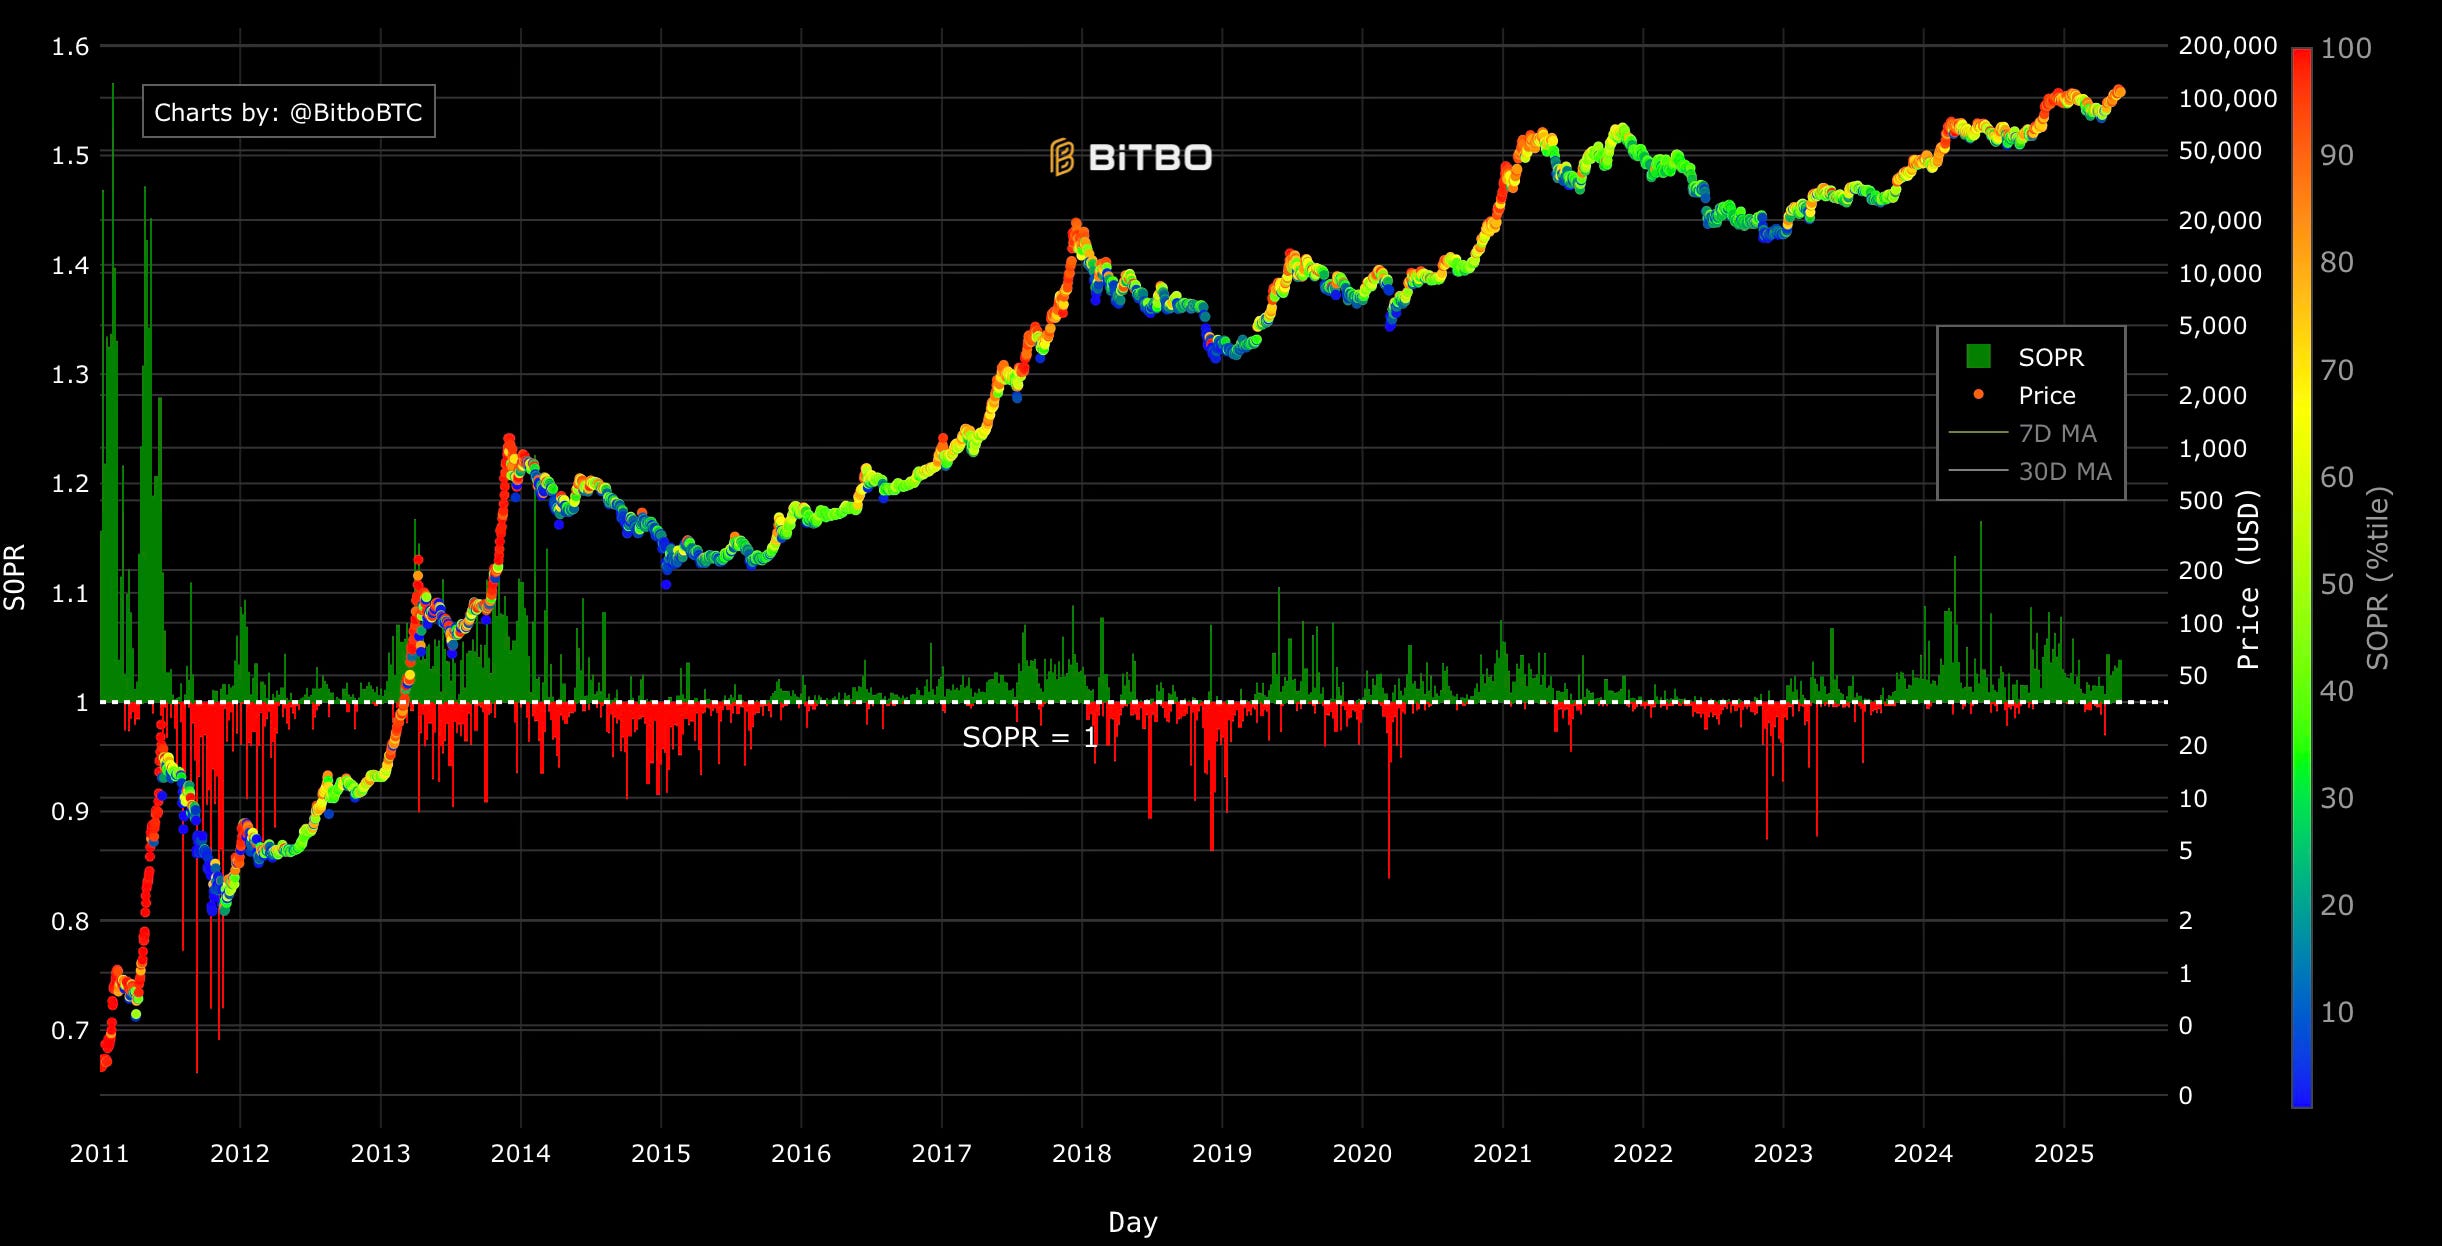Click the SOPR = 1 annotation
The height and width of the screenshot is (1246, 2442).
point(1029,738)
